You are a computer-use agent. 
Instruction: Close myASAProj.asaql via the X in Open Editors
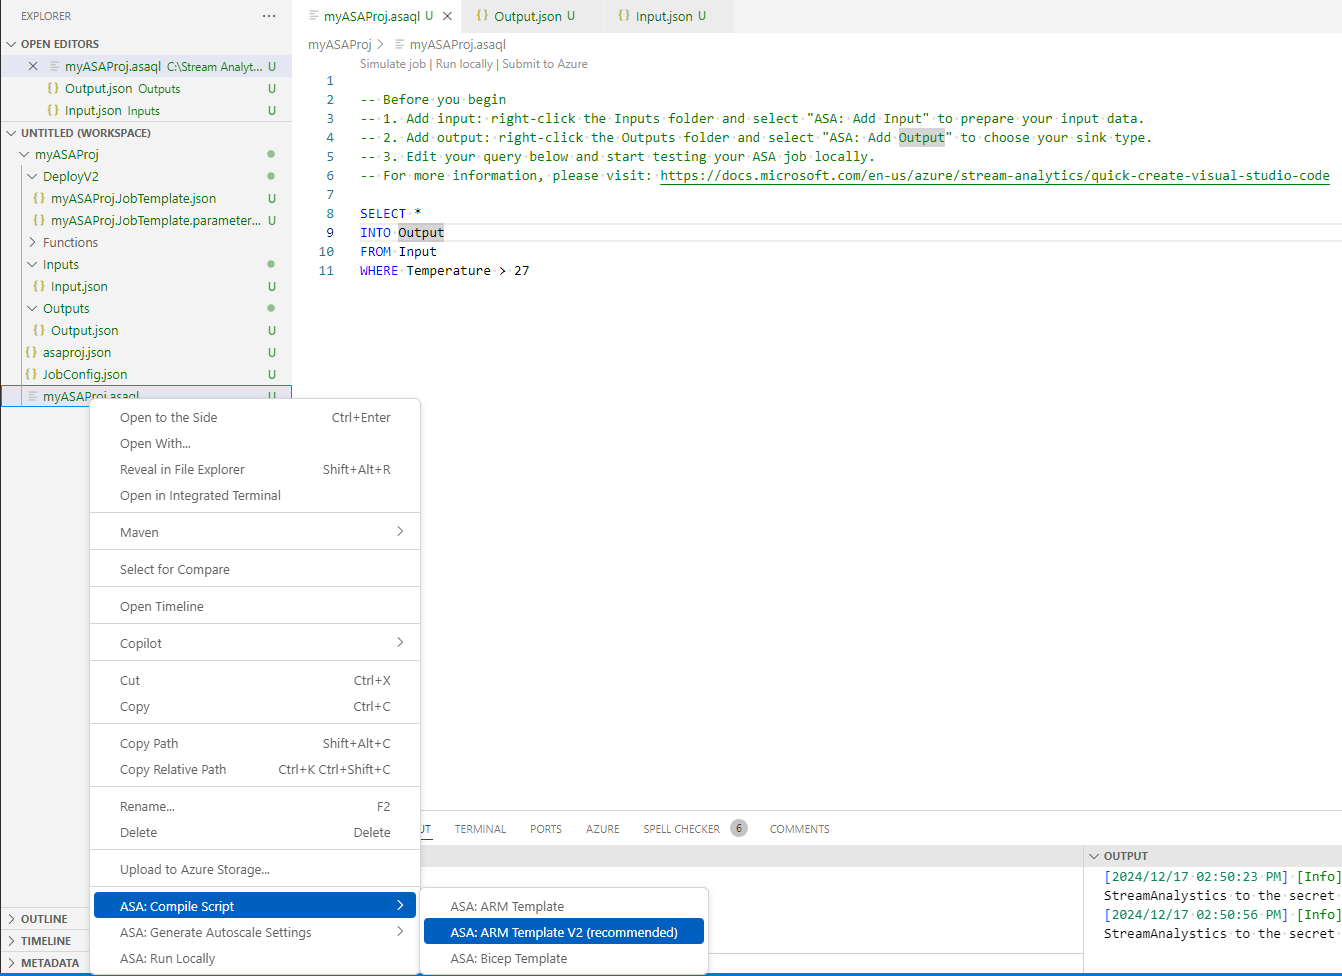(33, 66)
